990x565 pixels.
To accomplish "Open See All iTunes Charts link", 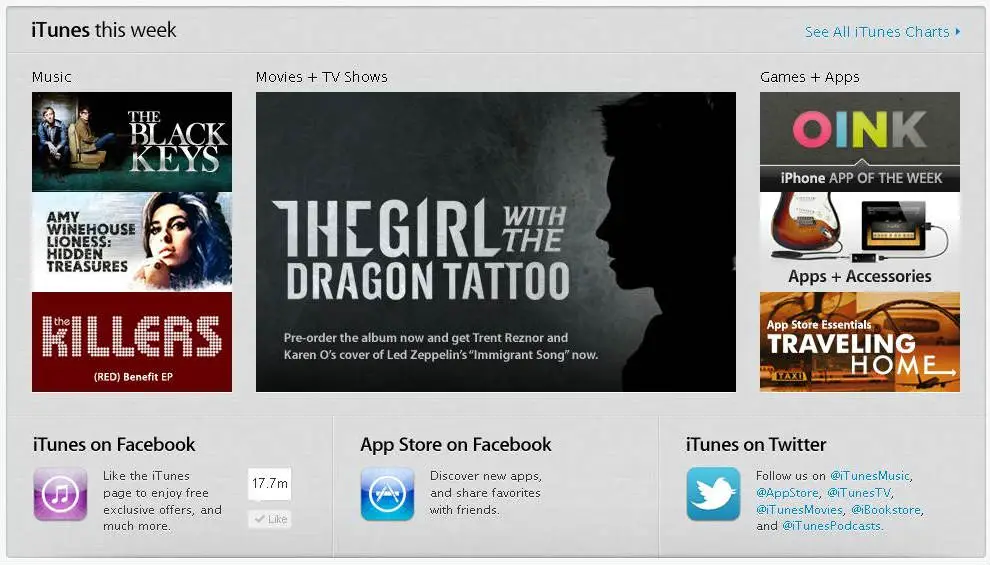I will 877,32.
